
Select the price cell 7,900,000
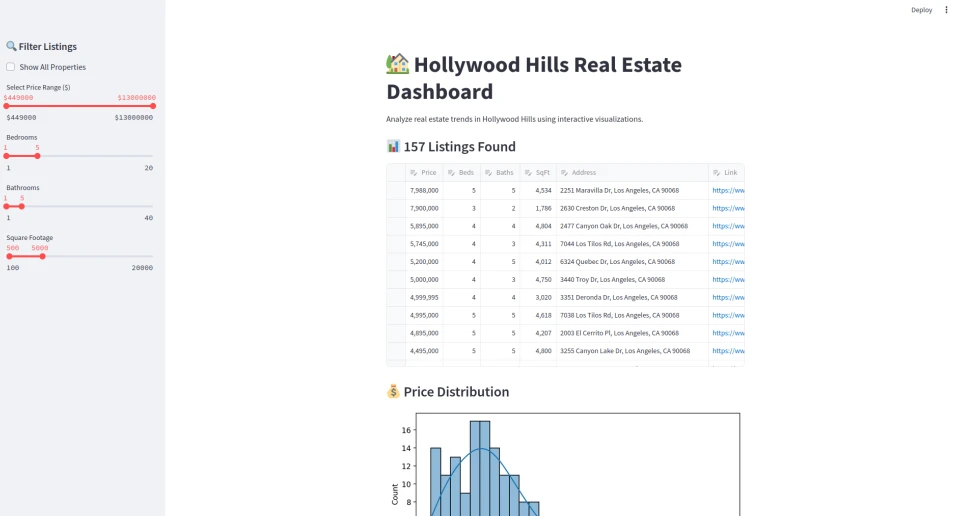point(424,208)
